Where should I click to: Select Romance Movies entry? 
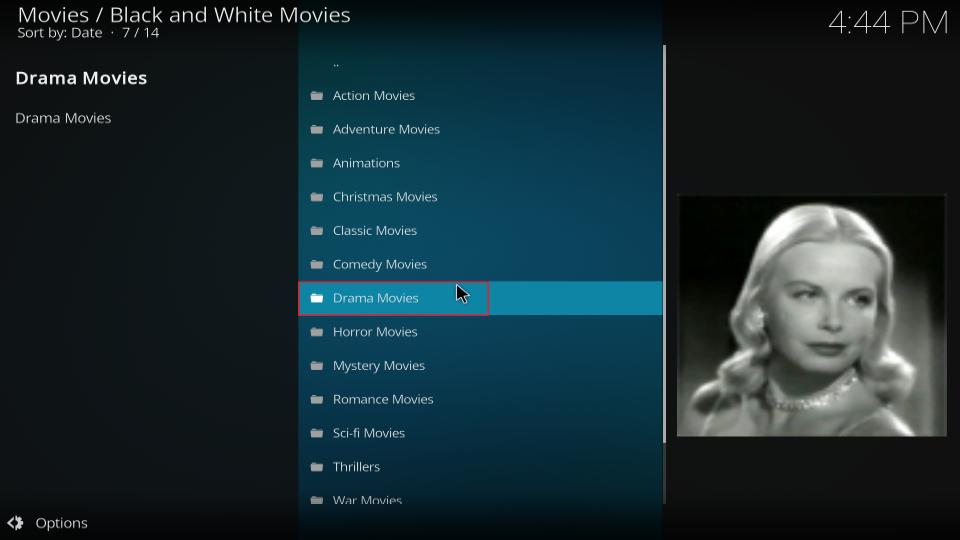[480, 399]
